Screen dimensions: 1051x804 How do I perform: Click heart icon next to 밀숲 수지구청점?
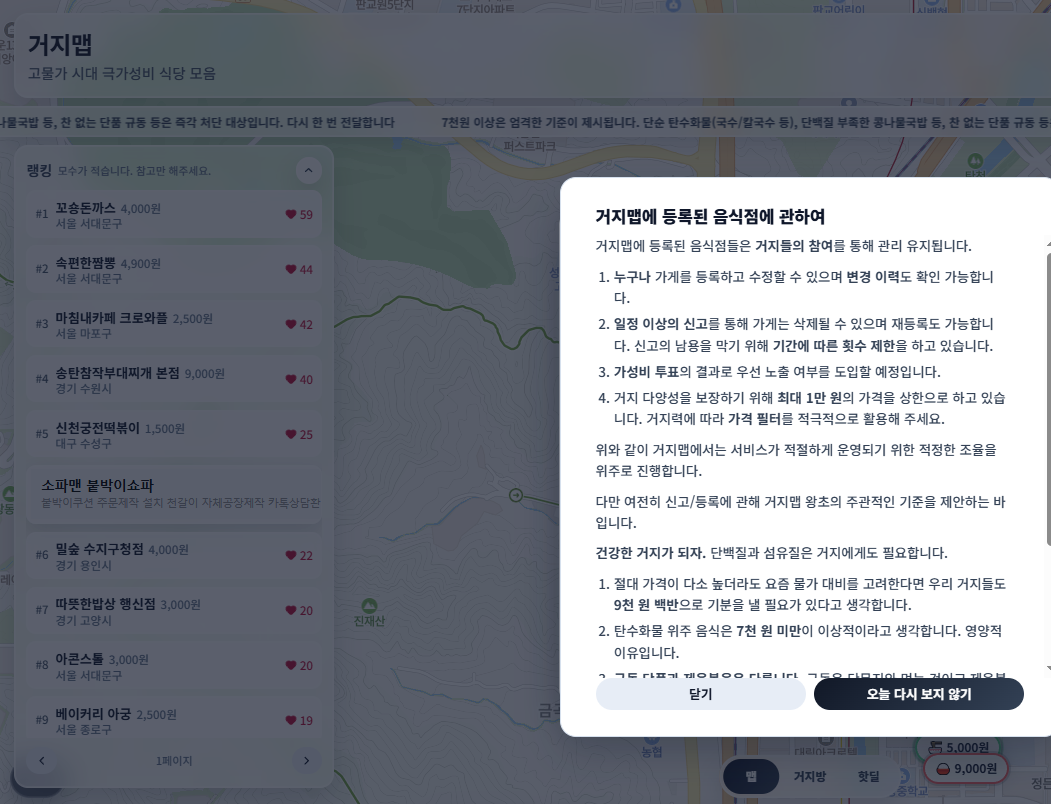tap(291, 555)
